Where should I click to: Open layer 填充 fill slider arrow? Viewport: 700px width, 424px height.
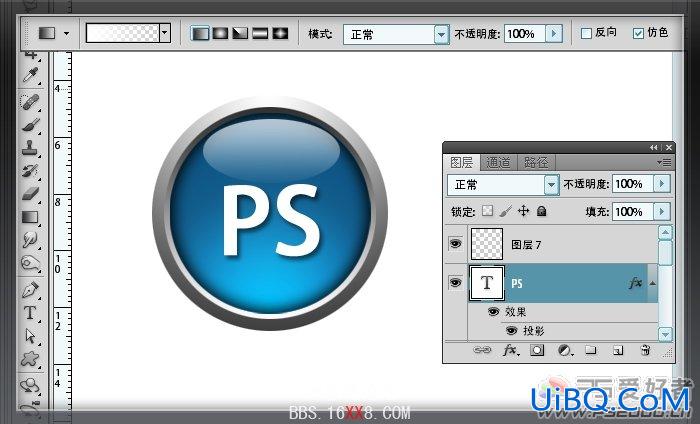[x=662, y=212]
